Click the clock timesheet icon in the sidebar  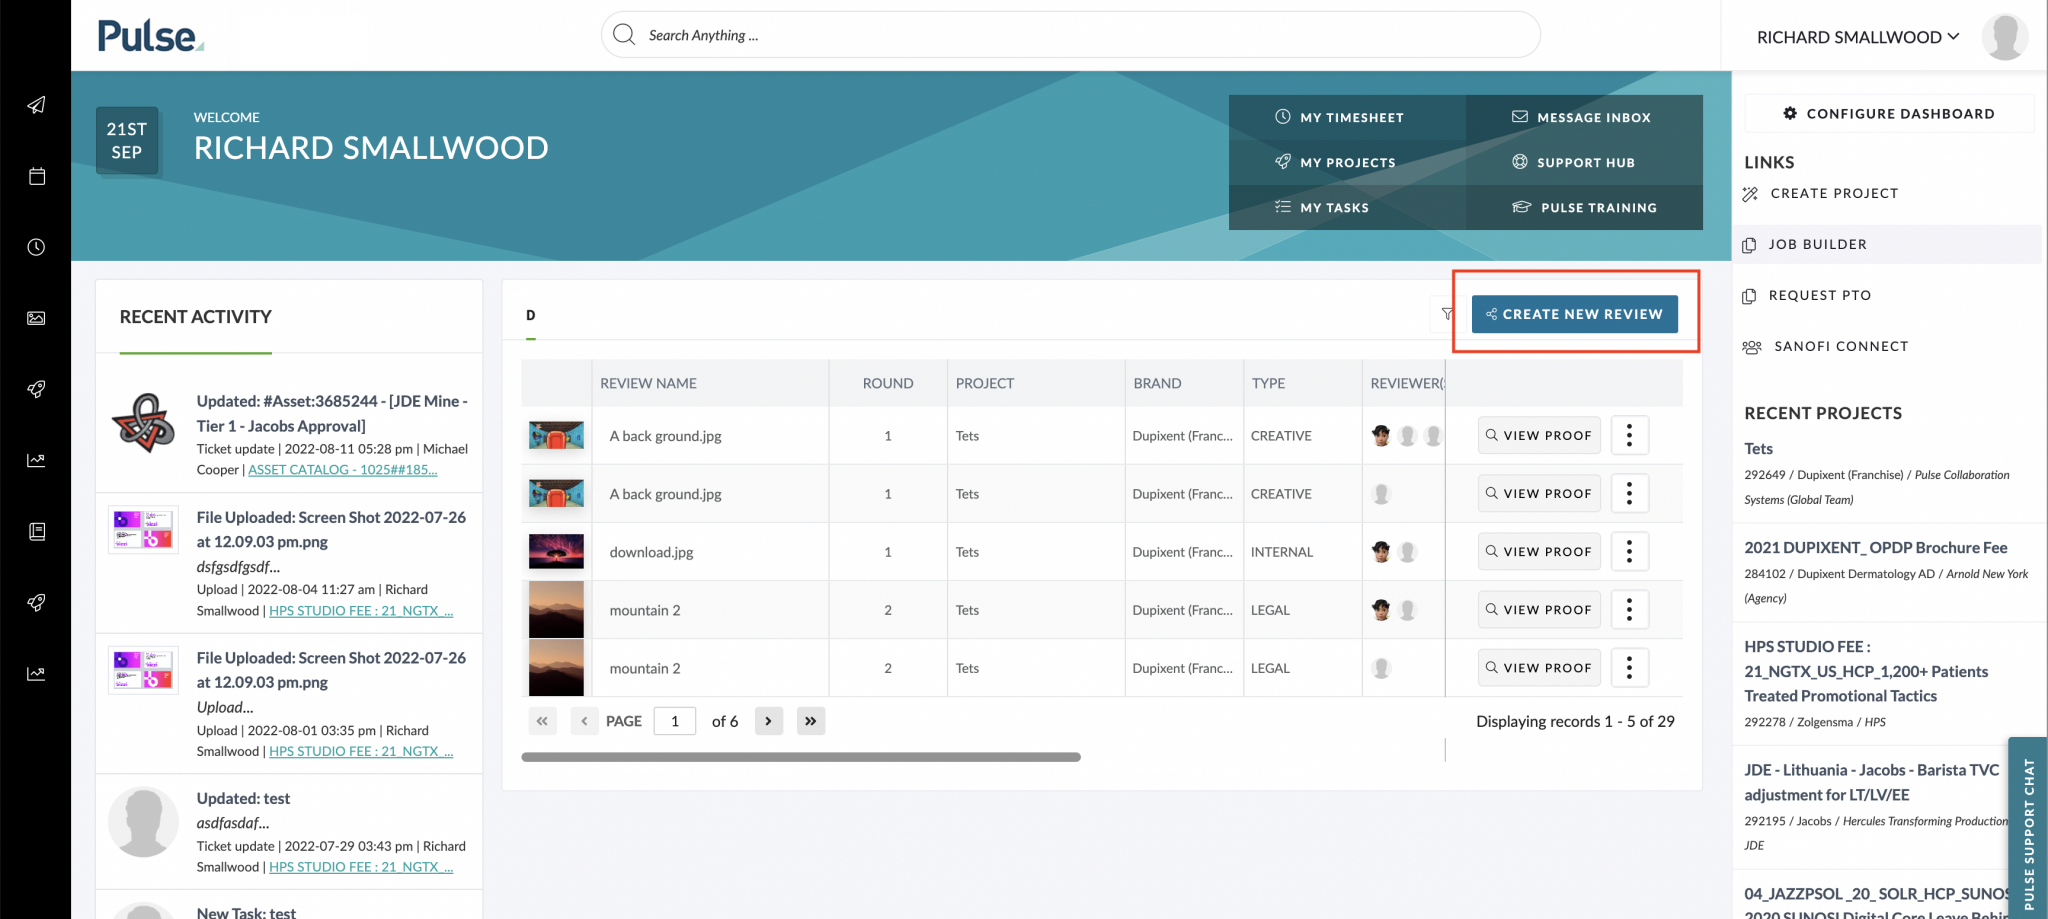pos(36,246)
